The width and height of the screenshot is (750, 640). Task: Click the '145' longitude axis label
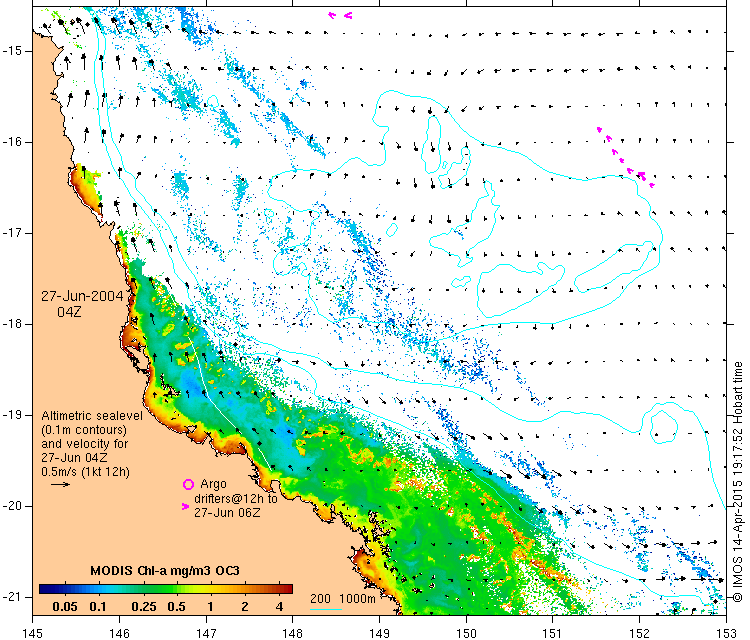(33, 633)
